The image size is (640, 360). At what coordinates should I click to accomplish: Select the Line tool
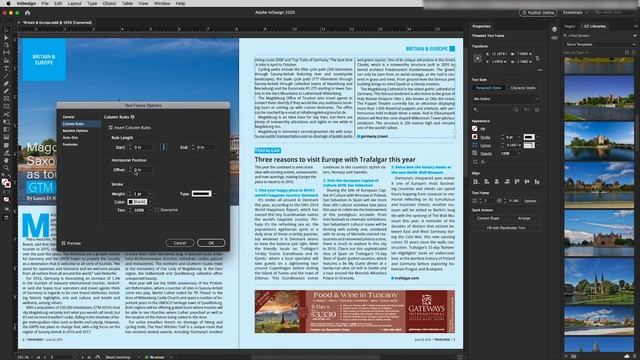tap(6, 76)
